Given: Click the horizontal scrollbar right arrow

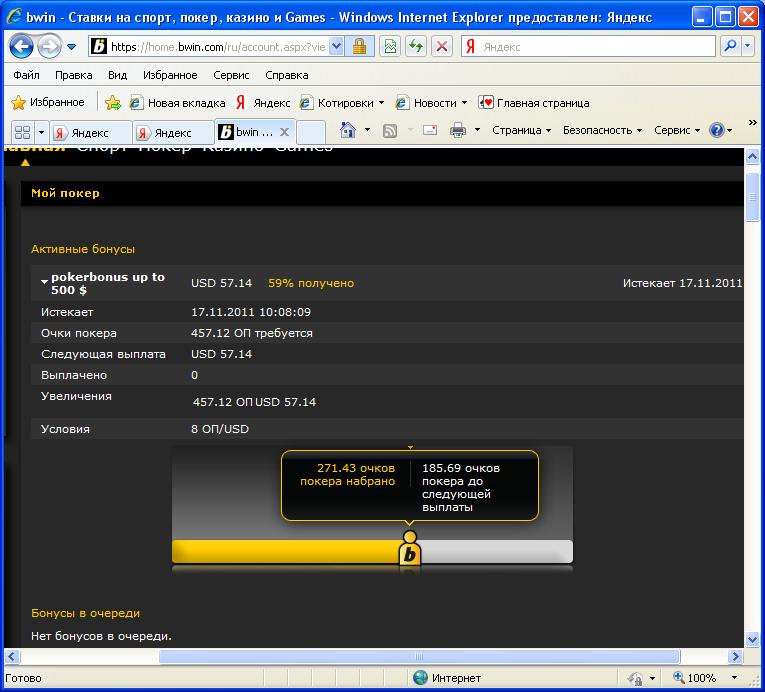Looking at the screenshot, I should pyautogui.click(x=734, y=656).
